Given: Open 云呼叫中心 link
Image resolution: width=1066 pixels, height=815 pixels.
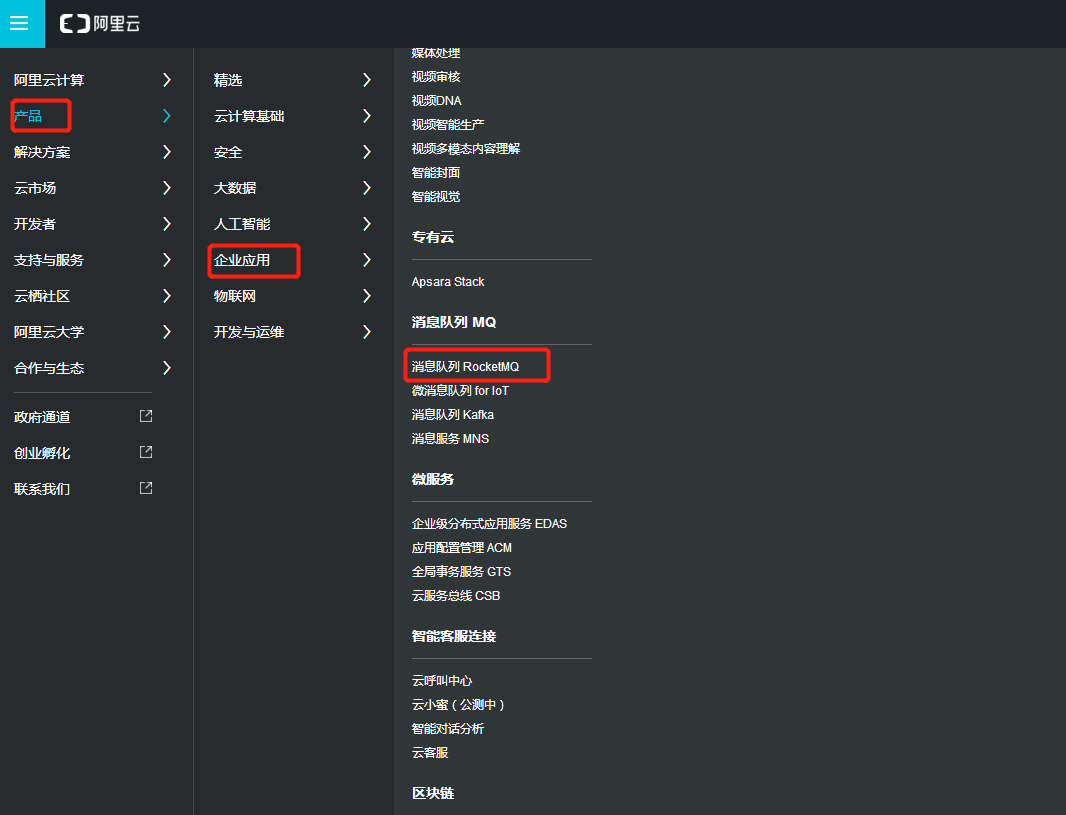Looking at the screenshot, I should pos(442,681).
